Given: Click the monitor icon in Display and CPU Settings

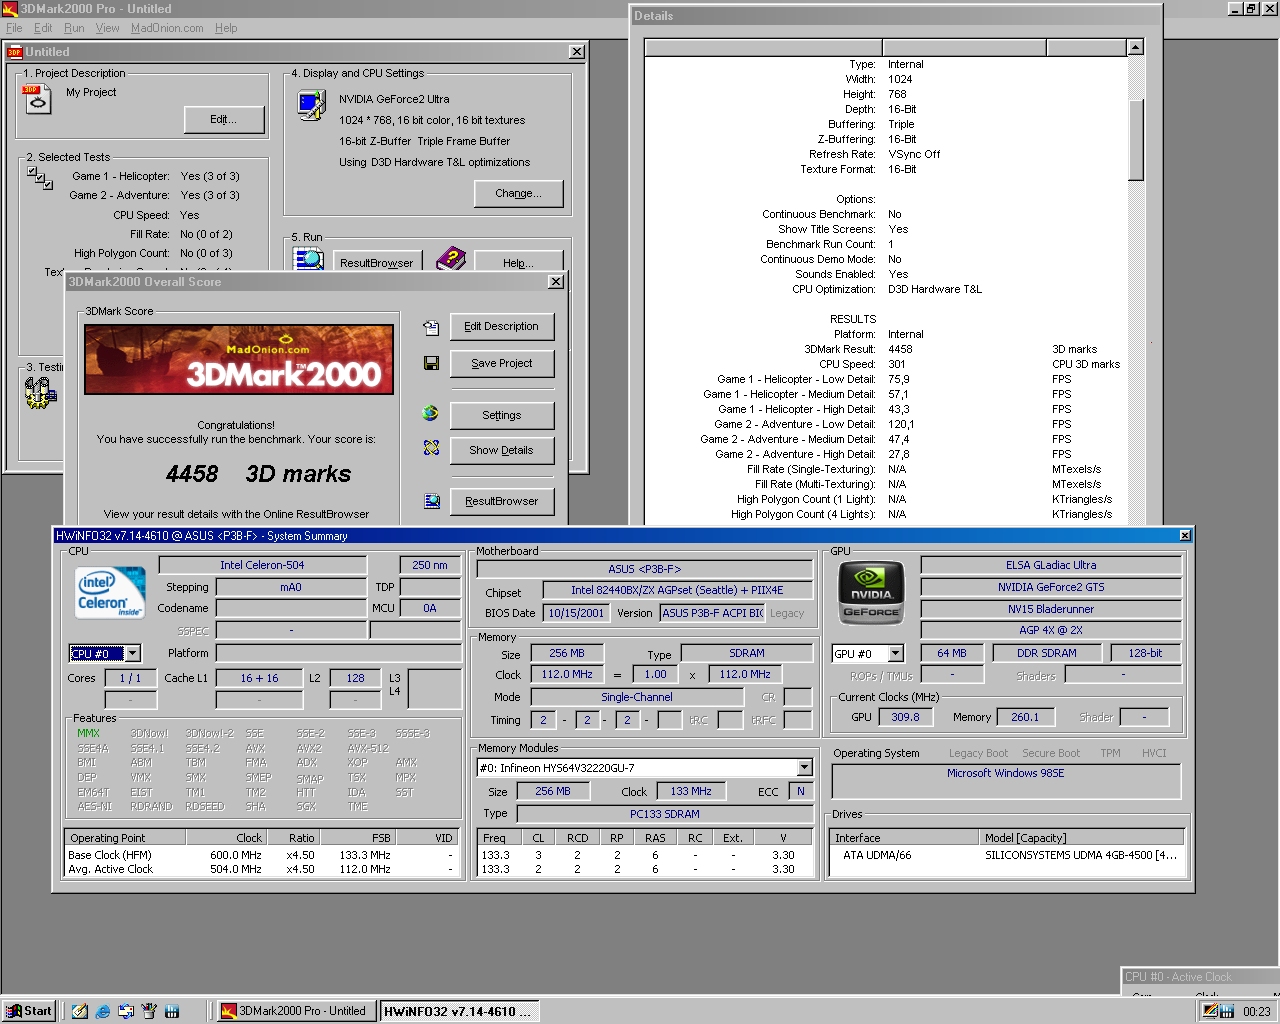Looking at the screenshot, I should click(310, 103).
